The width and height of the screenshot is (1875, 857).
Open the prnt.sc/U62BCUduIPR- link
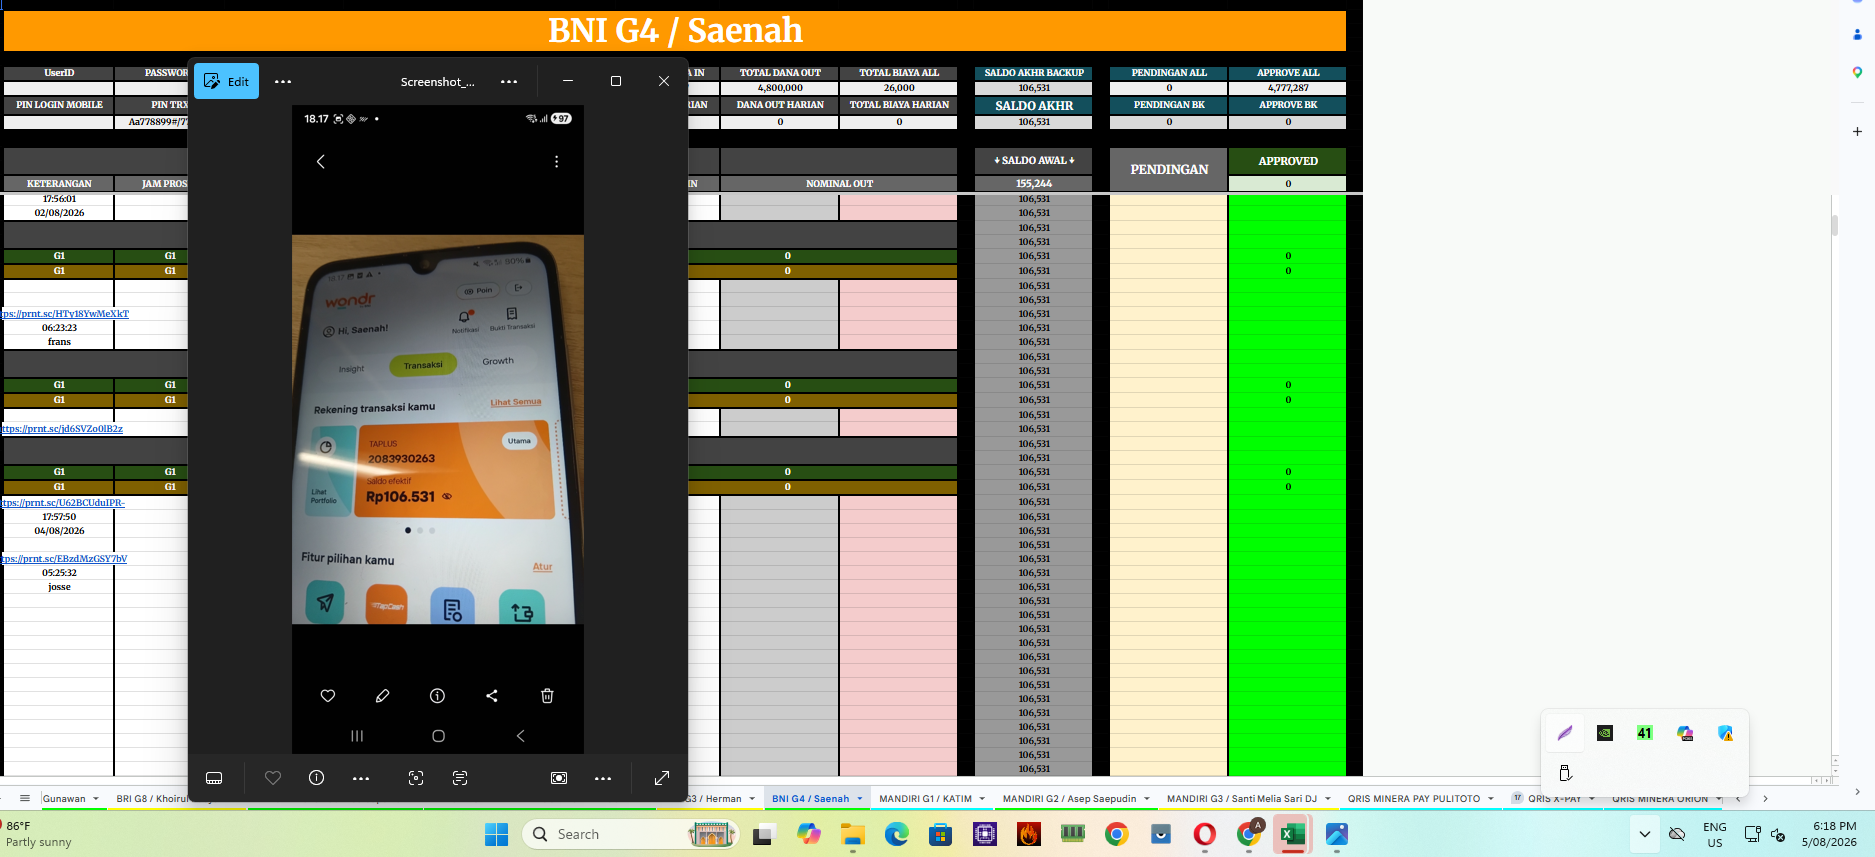[x=63, y=503]
